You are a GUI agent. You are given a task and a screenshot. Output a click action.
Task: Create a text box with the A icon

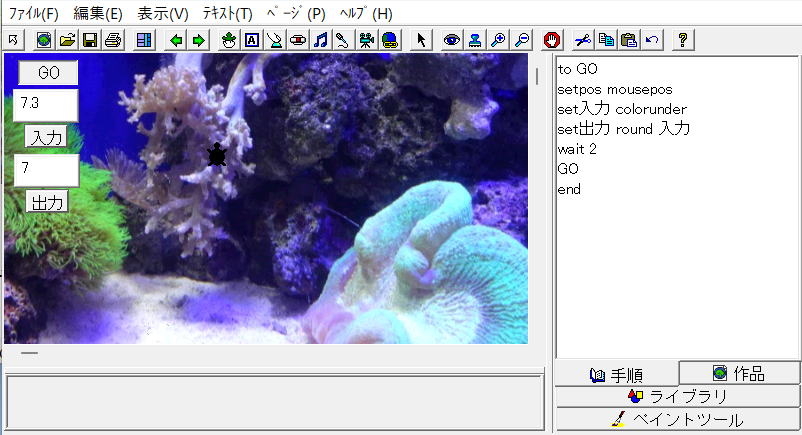tap(252, 39)
